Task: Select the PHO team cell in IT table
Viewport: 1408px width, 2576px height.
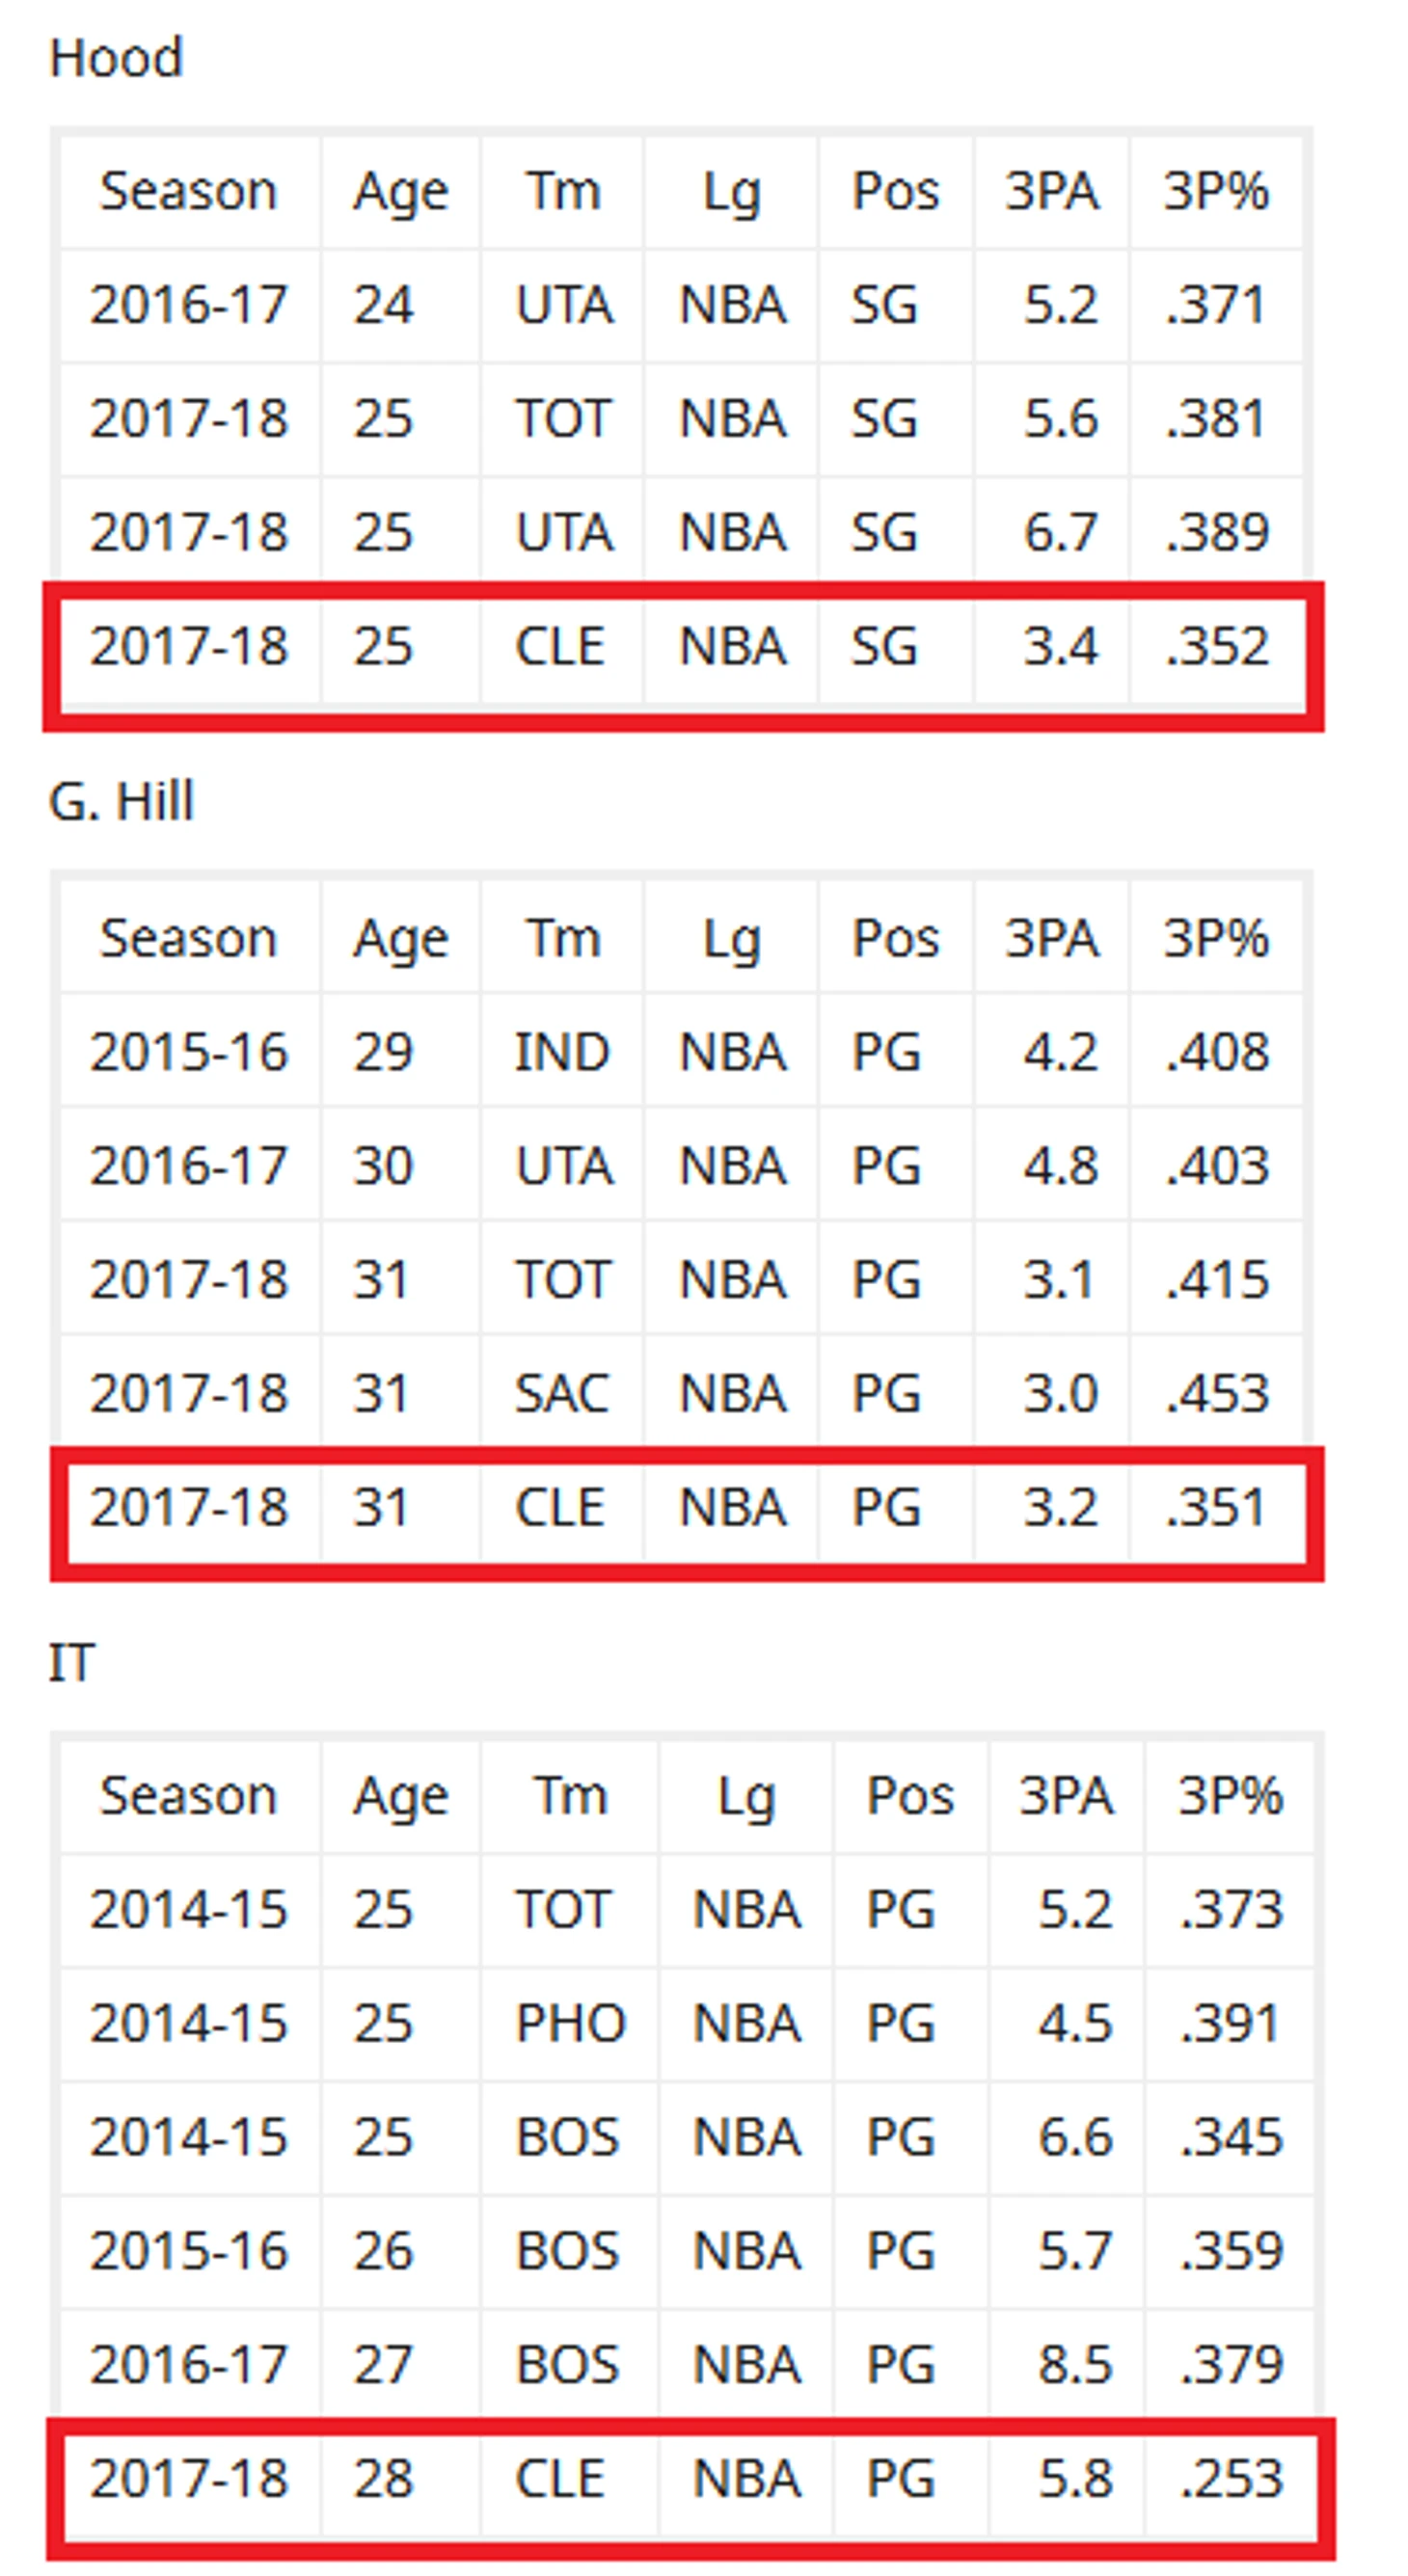Action: 570,2023
